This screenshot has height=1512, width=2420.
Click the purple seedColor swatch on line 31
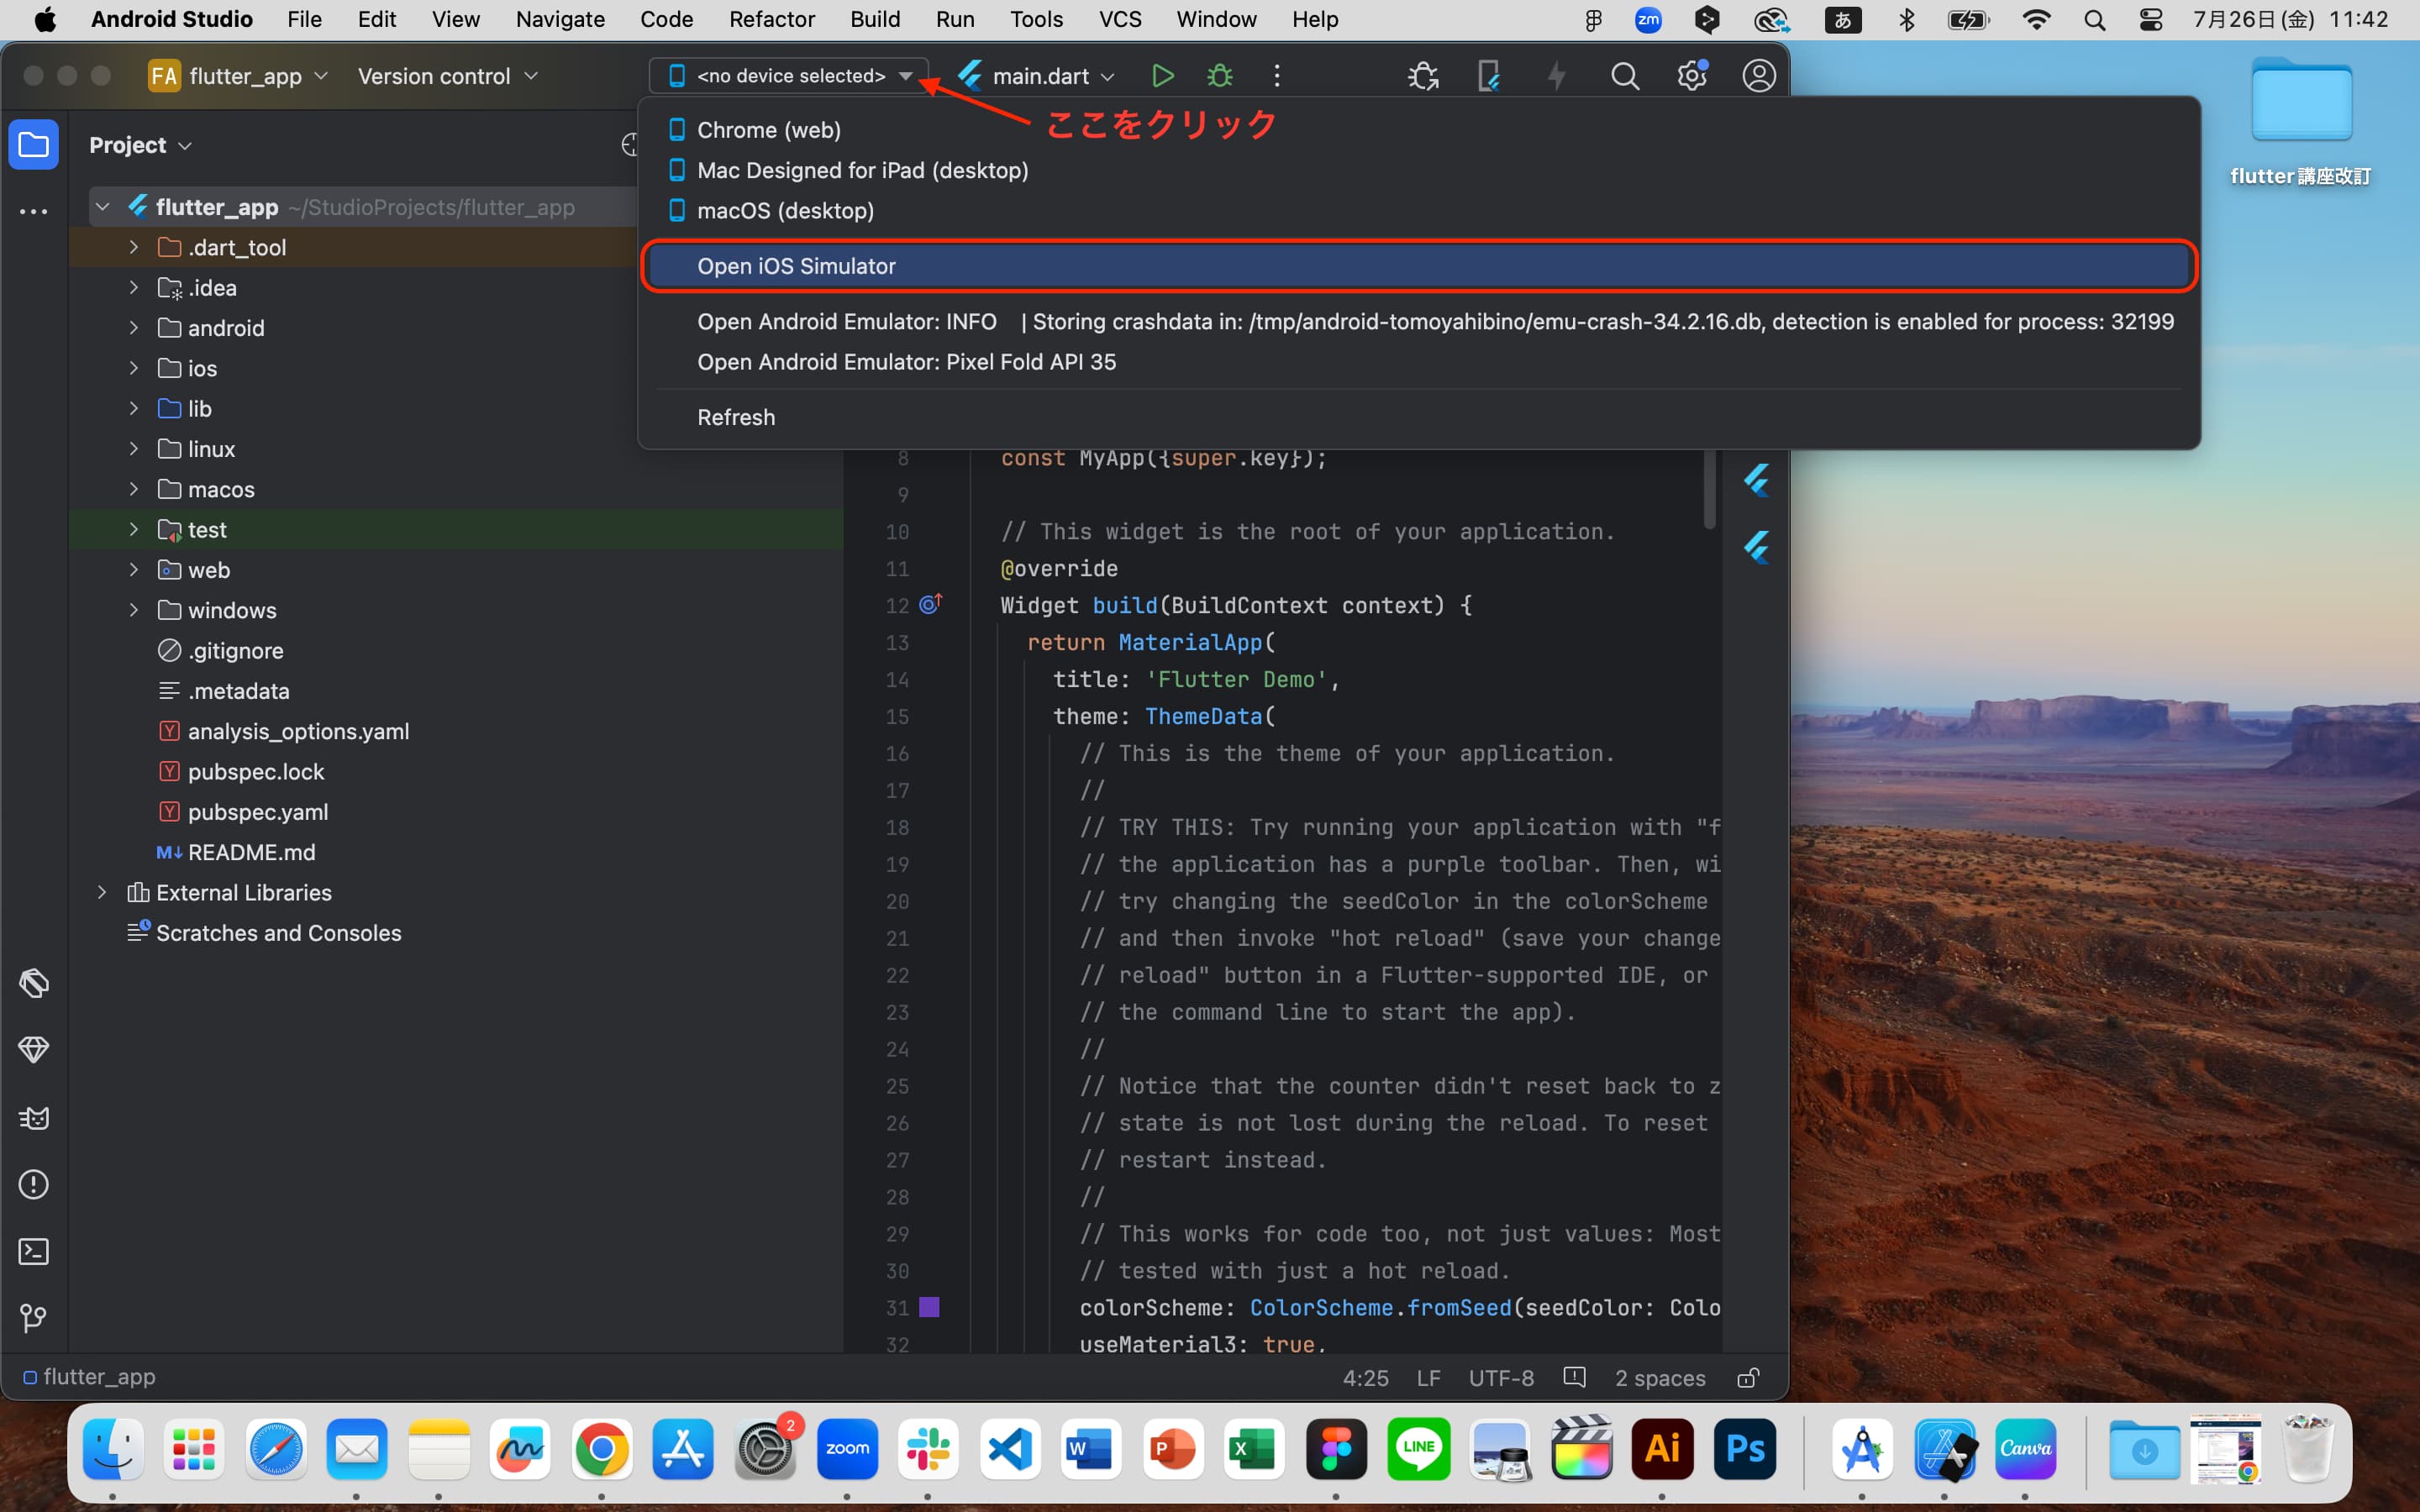tap(929, 1307)
